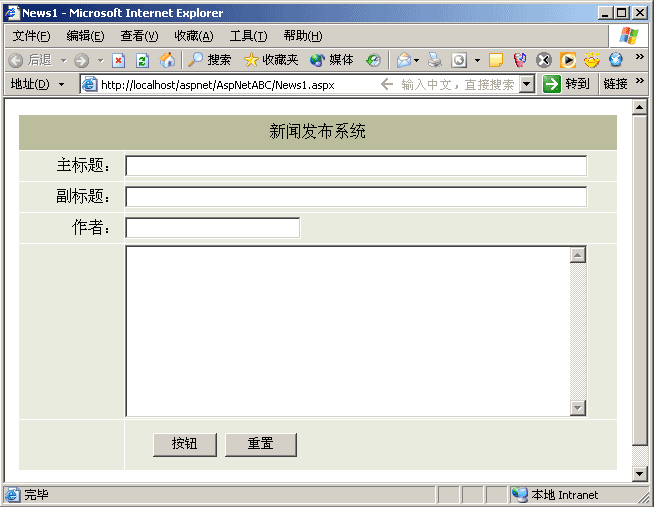Click the Chinese search hint back arrow
Image resolution: width=654 pixels, height=507 pixels.
tap(387, 85)
